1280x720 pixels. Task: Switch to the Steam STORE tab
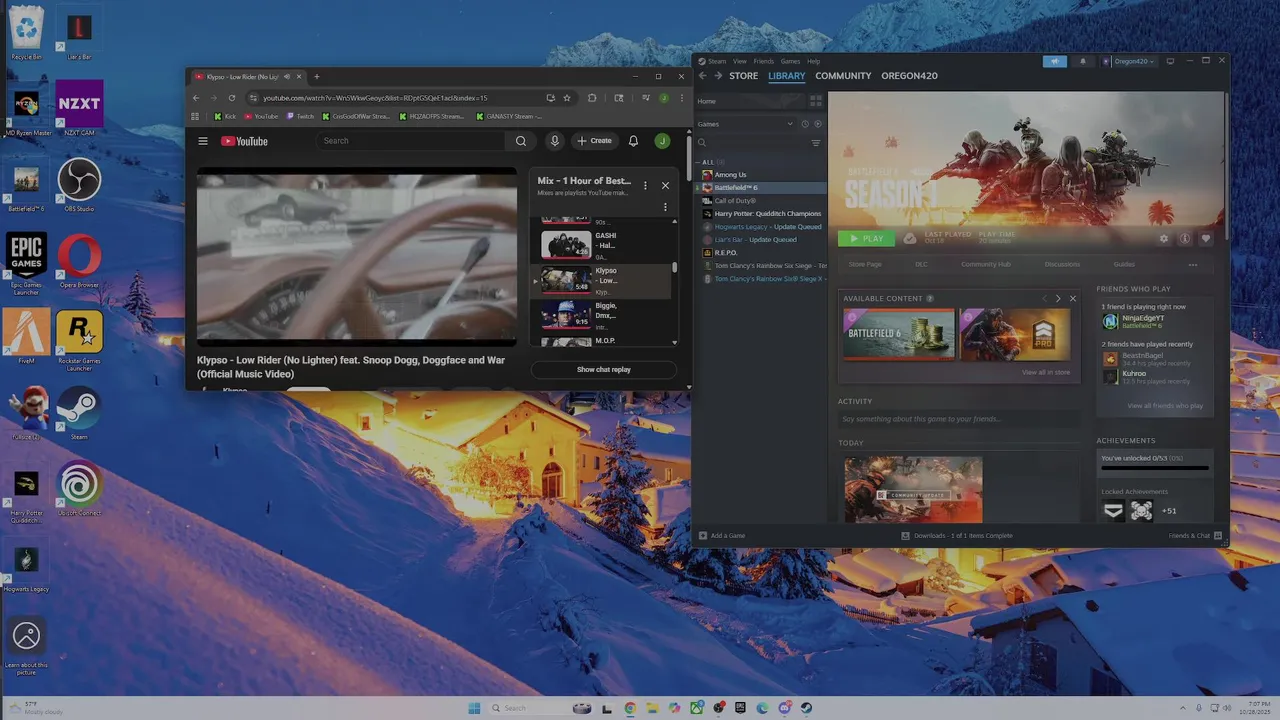pyautogui.click(x=743, y=76)
